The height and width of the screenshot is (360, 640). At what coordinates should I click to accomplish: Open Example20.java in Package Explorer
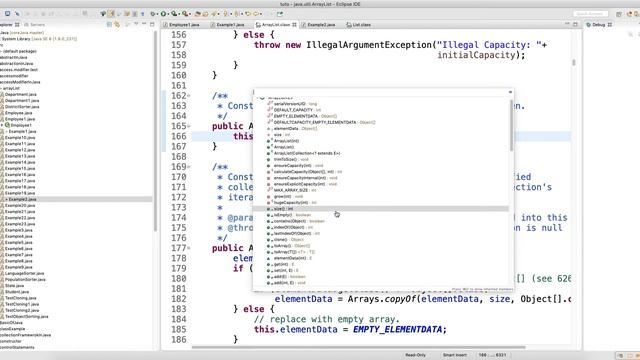[20, 205]
